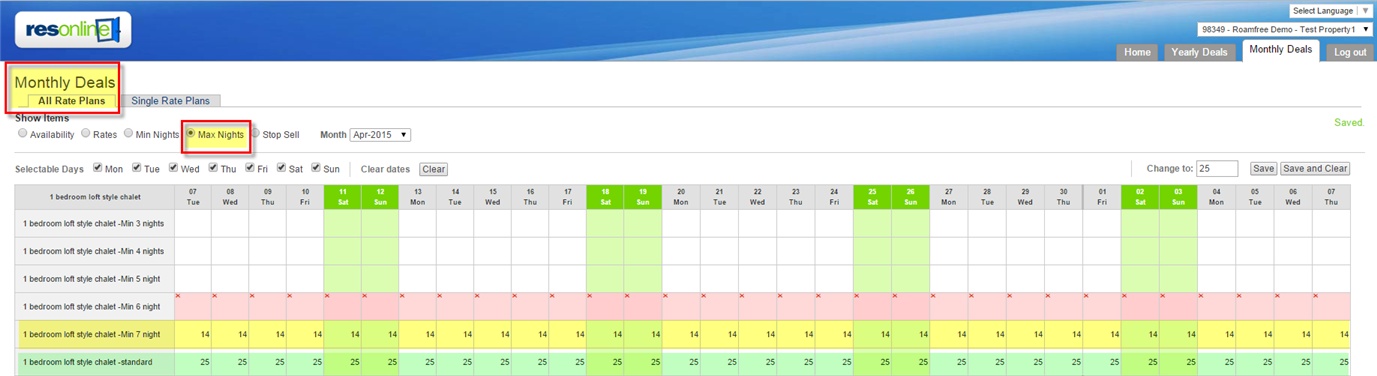Untick the Mon selectable day checkbox
1377x376 pixels.
point(98,168)
